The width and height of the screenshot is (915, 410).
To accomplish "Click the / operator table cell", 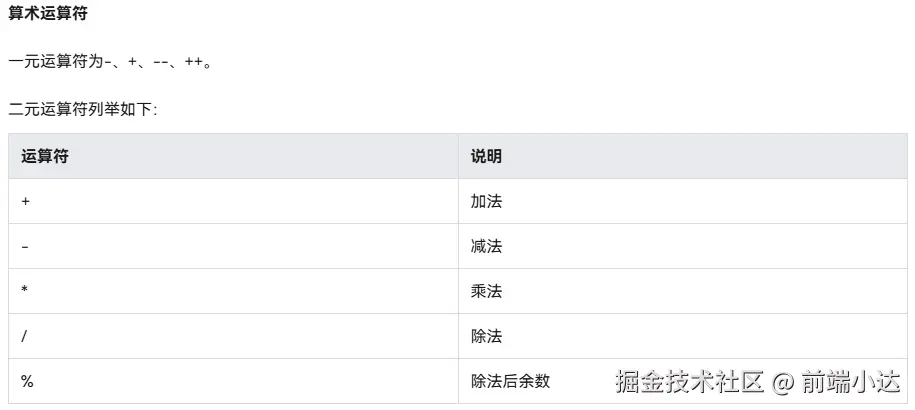I will coord(24,336).
